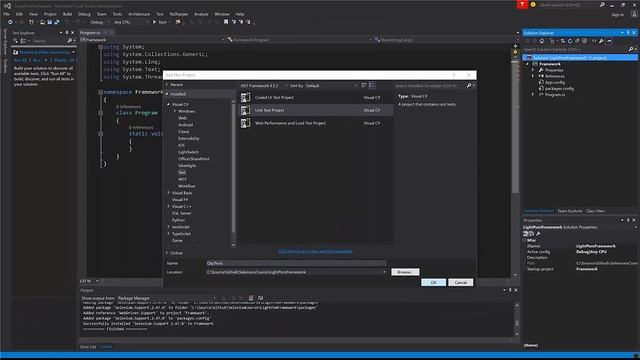Viewport: 640px width, 360px height.
Task: Expand the References node in Solution Explorer
Action: (533, 76)
